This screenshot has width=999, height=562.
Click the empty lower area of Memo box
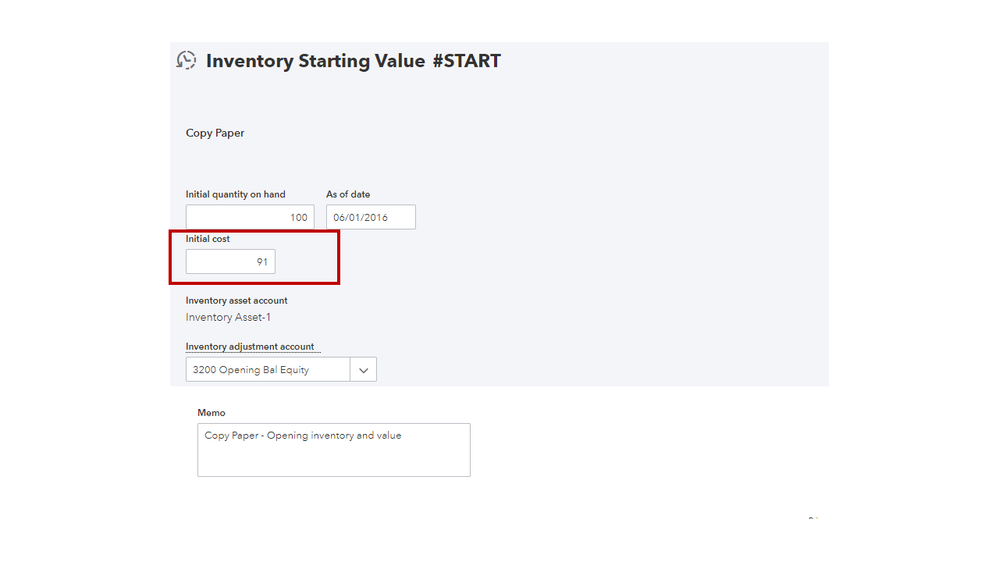333,460
